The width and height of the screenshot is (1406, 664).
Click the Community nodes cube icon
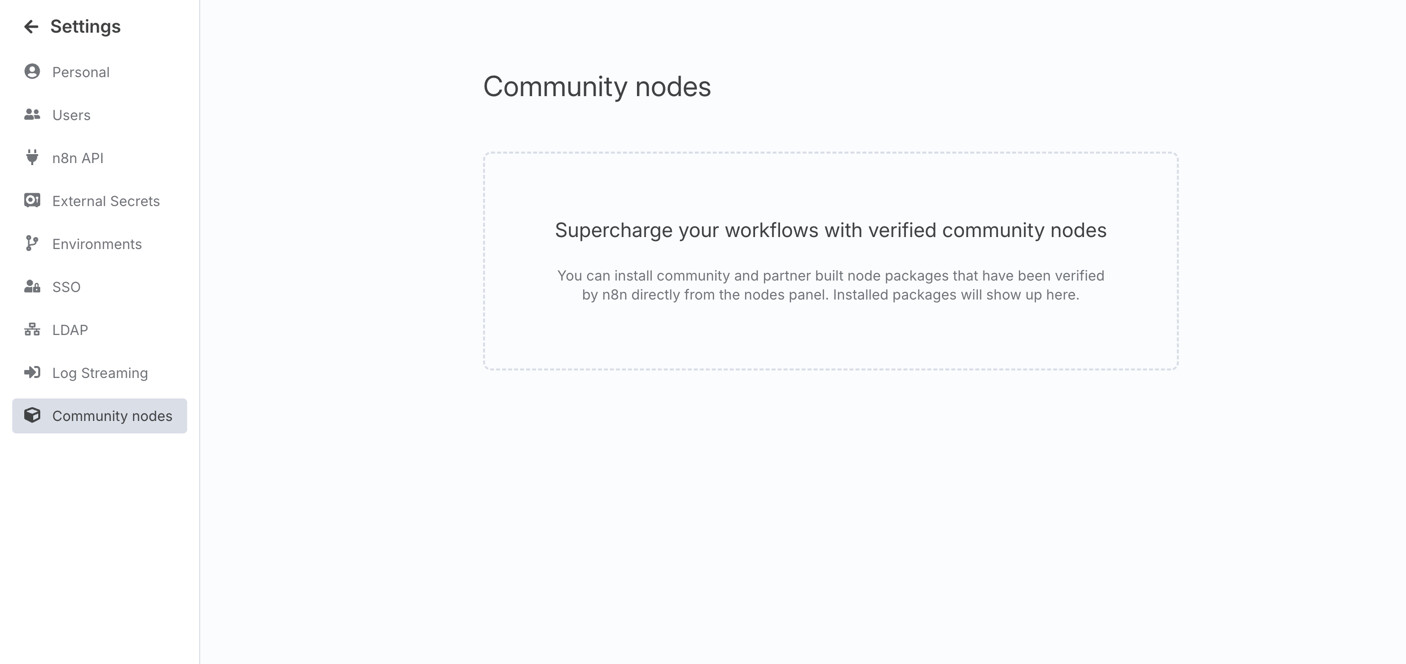click(x=32, y=416)
